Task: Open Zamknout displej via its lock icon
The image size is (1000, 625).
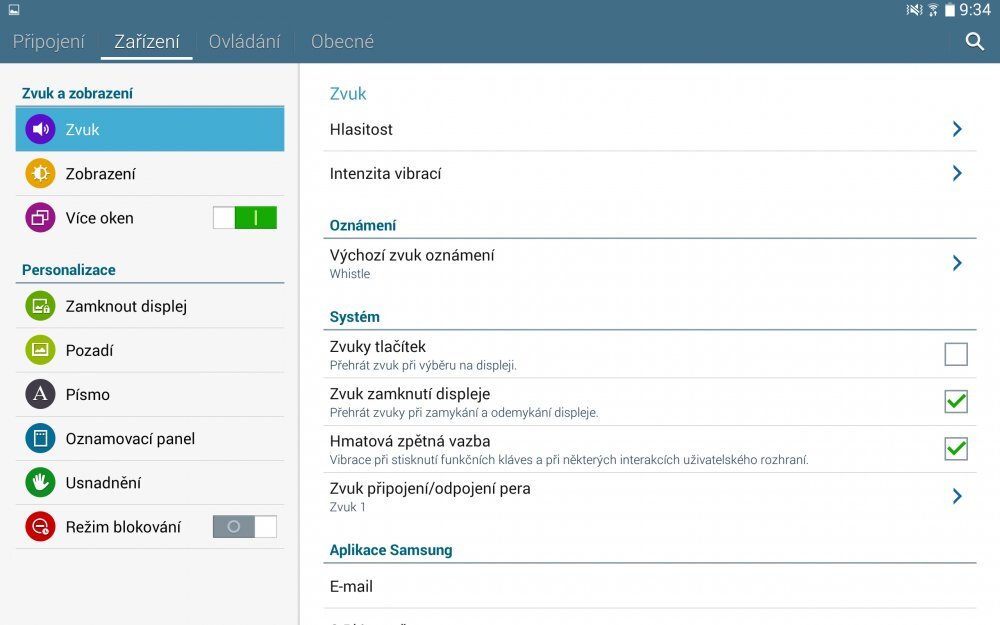Action: click(x=39, y=306)
